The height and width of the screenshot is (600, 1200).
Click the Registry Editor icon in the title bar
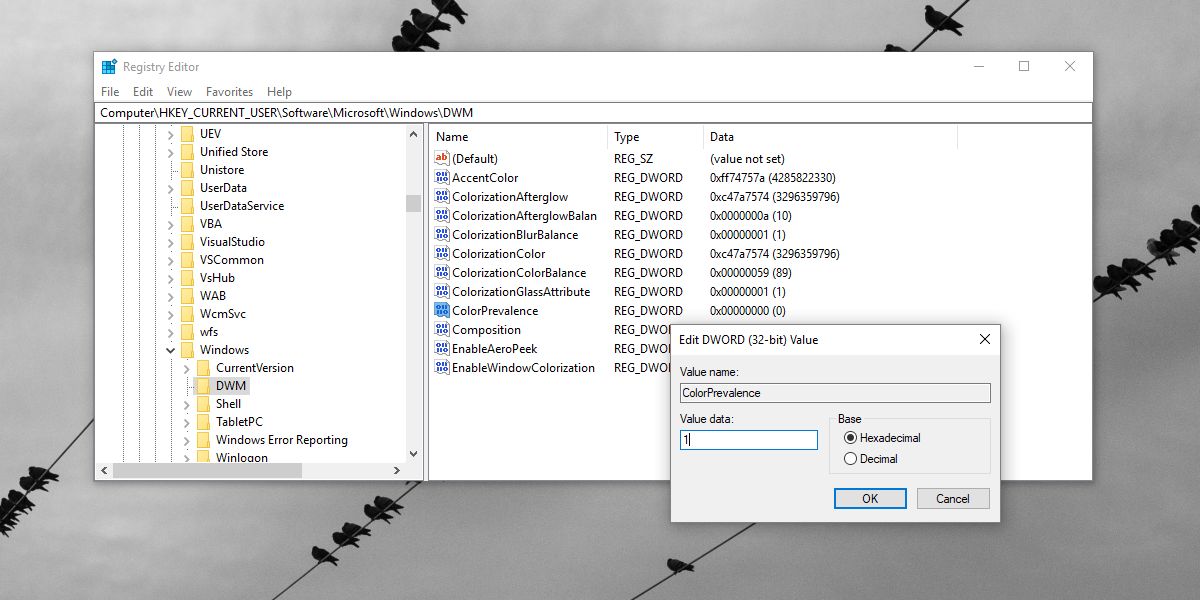coord(108,66)
